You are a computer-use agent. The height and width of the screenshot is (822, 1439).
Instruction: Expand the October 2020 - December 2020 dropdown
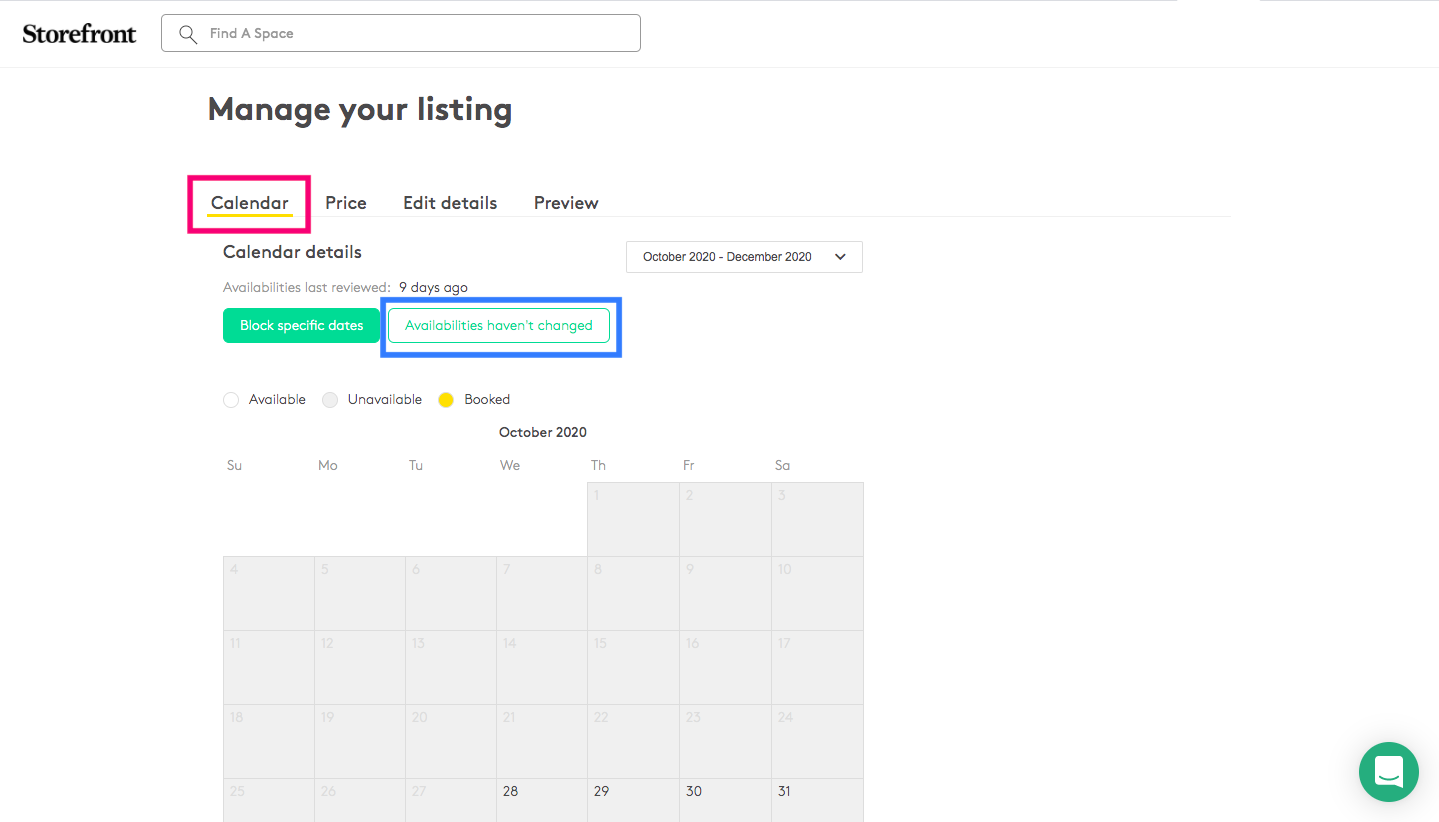point(744,257)
